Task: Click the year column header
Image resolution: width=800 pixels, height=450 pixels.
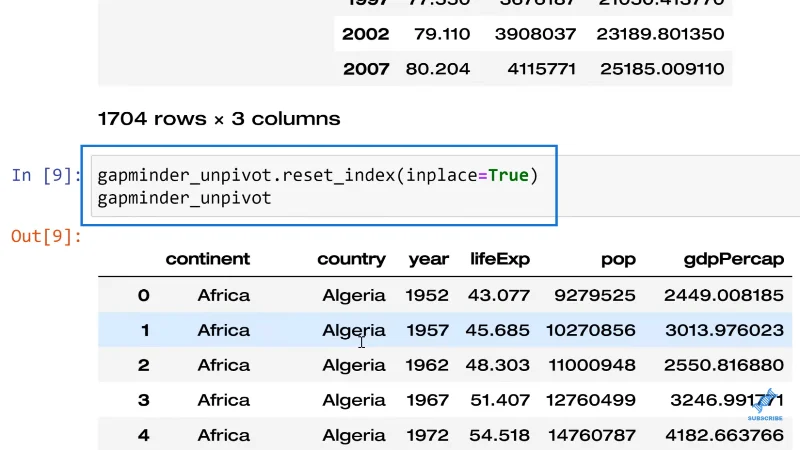Action: (x=429, y=259)
